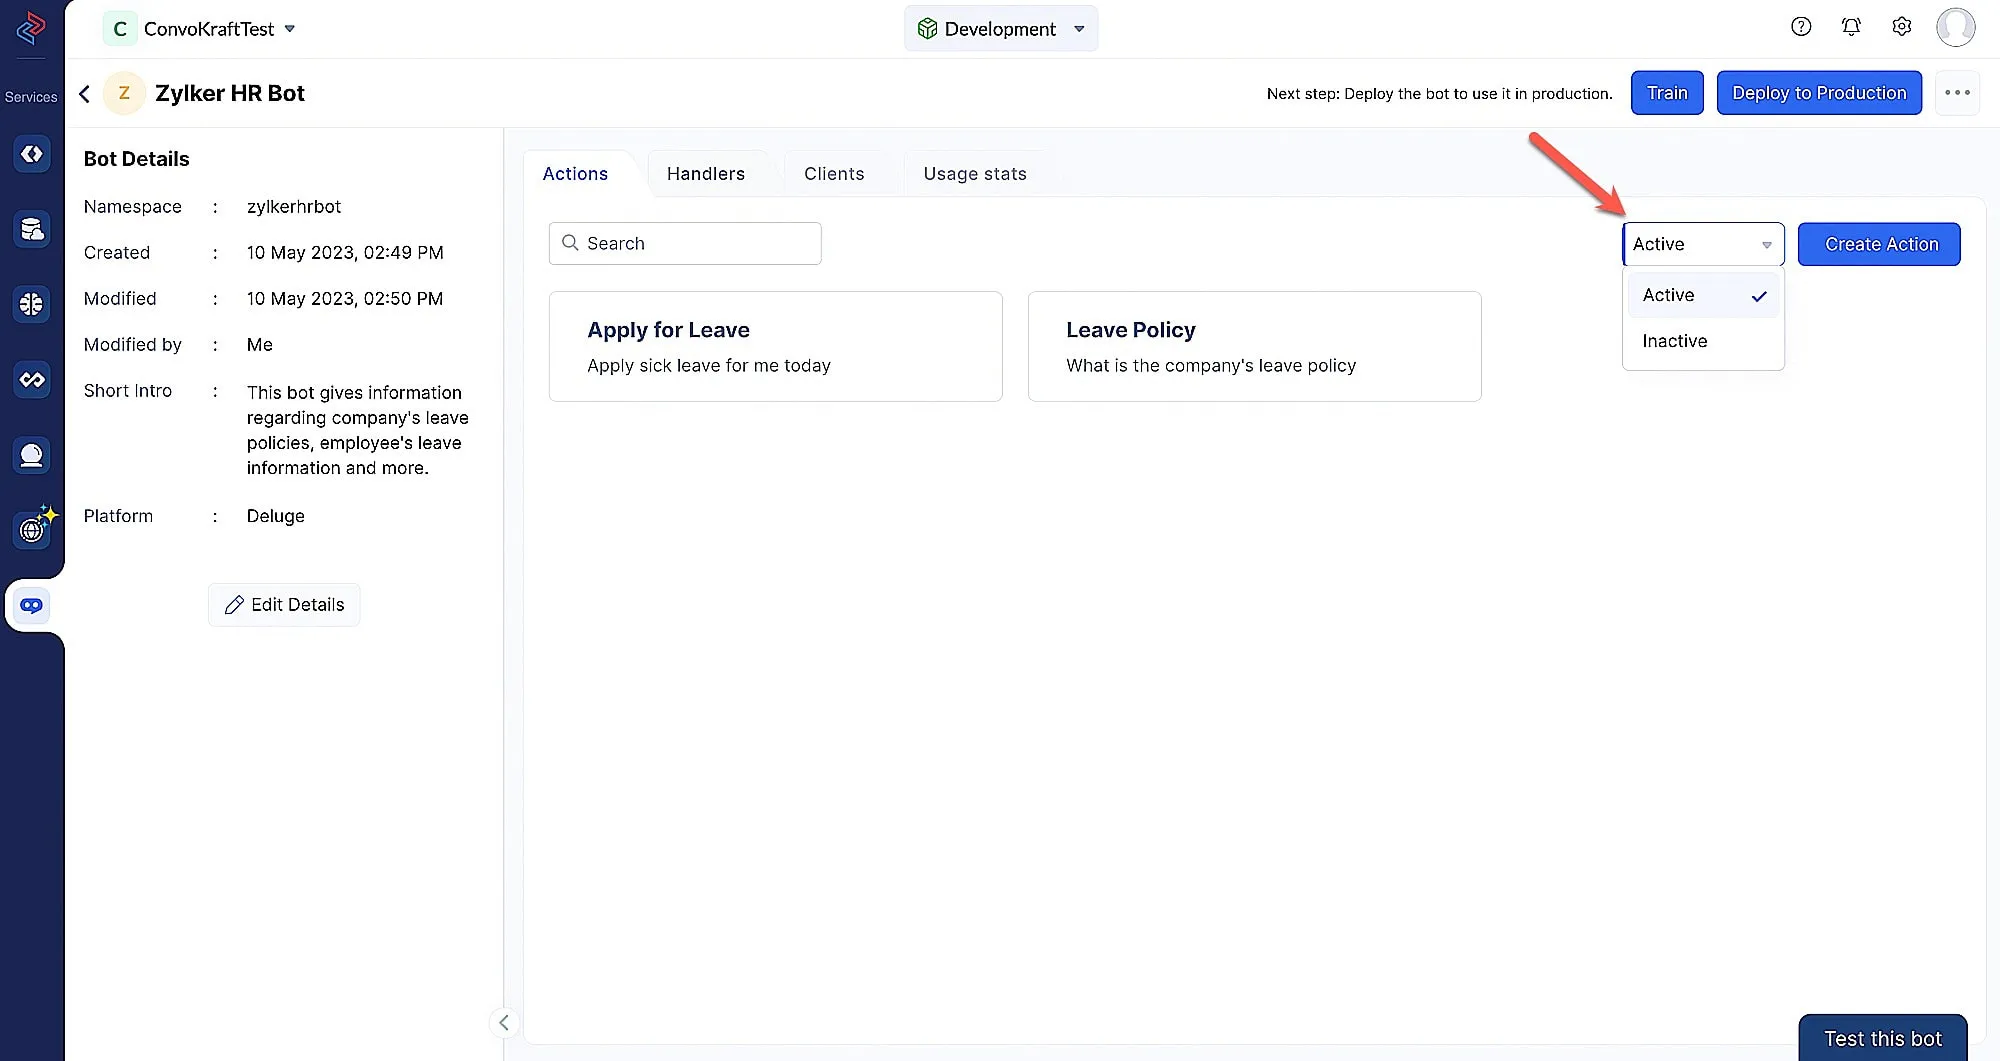Click the Create Action button
This screenshot has height=1061, width=2000.
click(1879, 244)
